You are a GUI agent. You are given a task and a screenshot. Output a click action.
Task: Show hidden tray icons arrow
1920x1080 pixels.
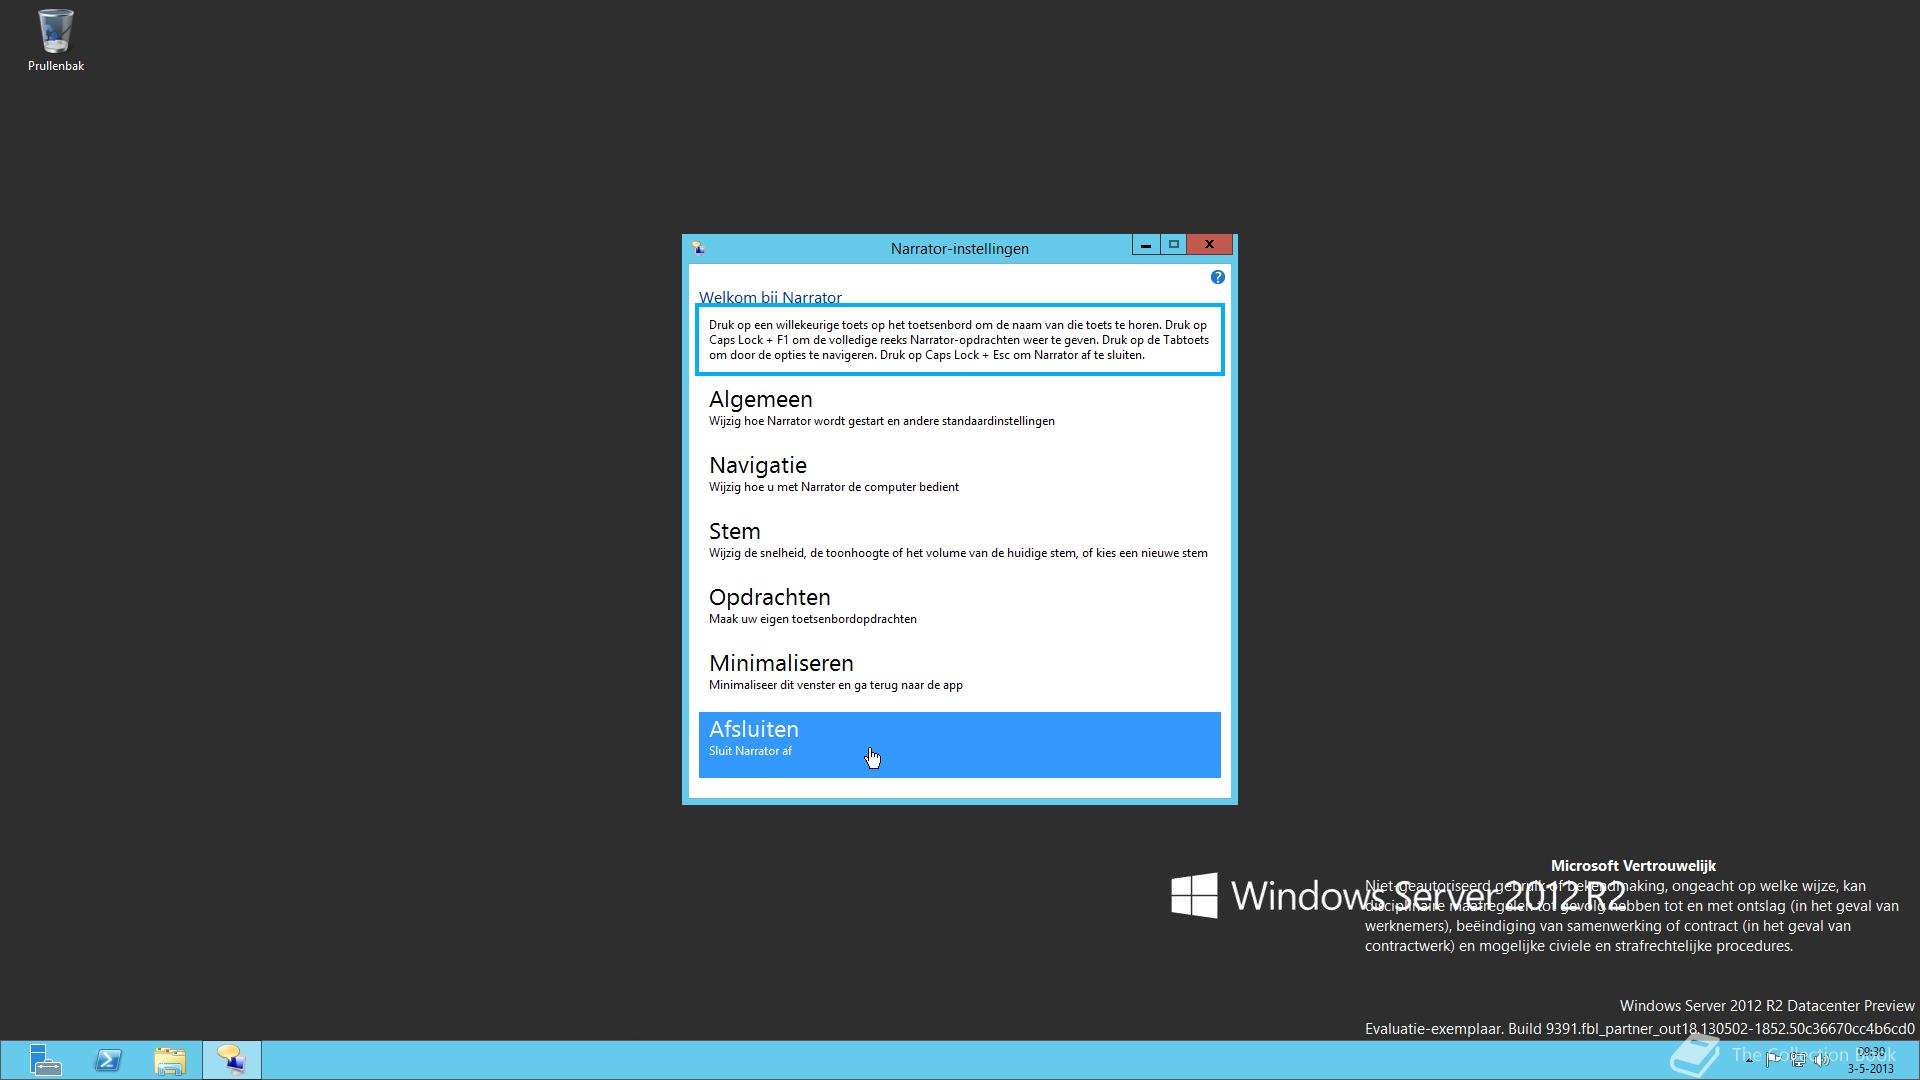pyautogui.click(x=1749, y=1060)
